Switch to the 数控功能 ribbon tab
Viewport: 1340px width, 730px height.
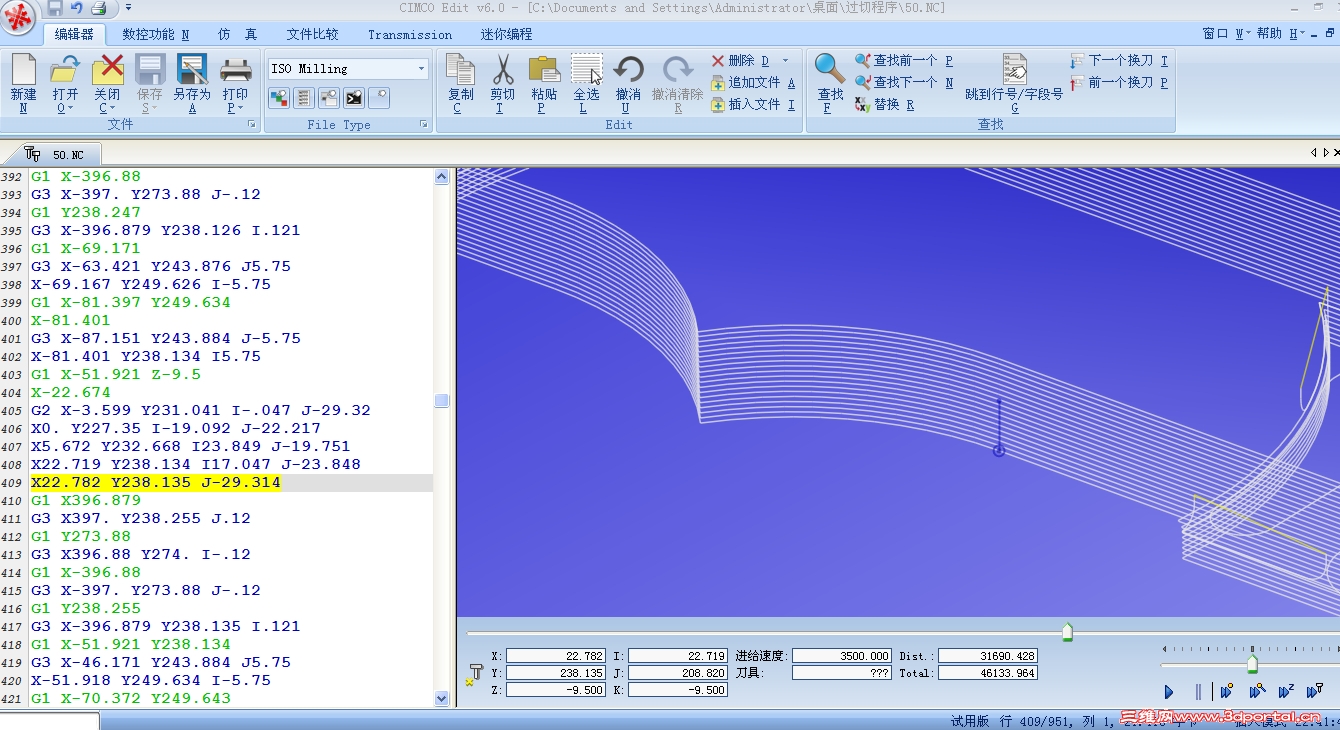[x=156, y=34]
